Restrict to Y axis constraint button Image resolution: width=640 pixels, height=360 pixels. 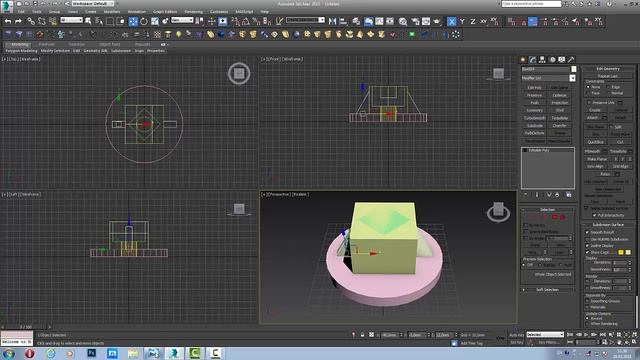coord(462,21)
